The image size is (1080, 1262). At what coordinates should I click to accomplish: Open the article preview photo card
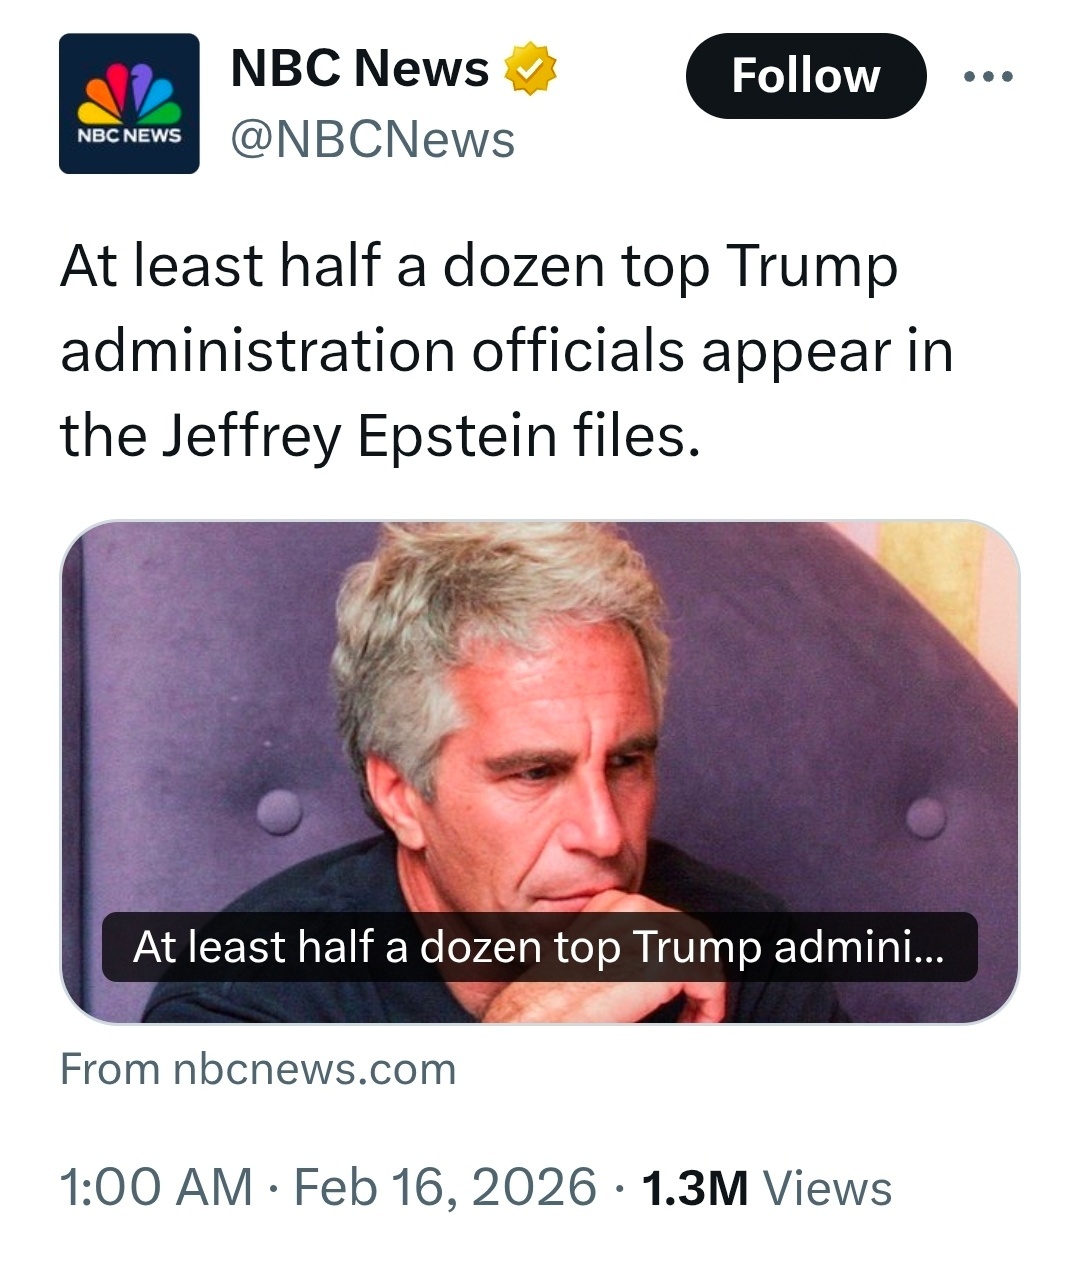pos(540,700)
